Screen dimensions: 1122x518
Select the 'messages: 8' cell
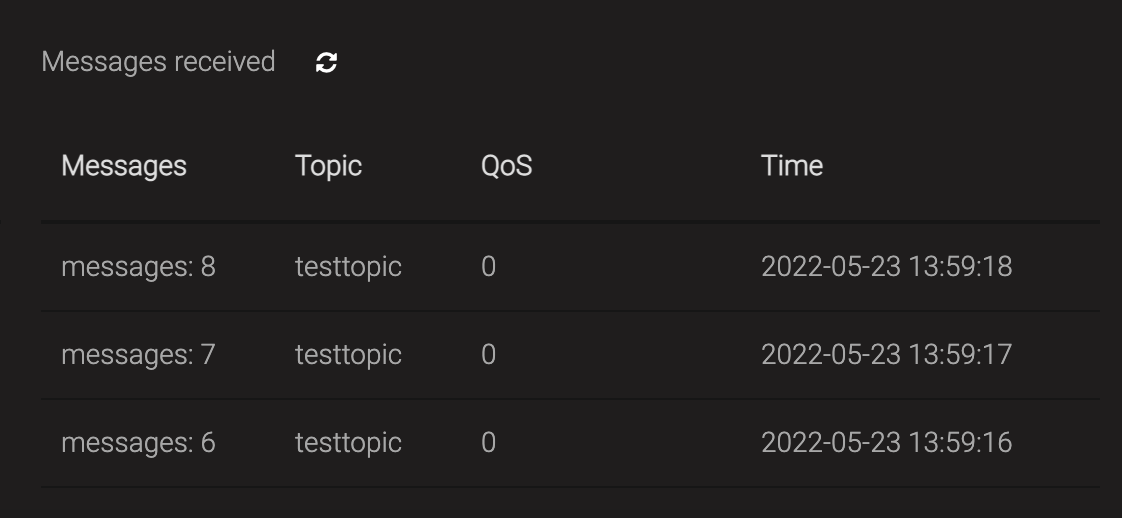(138, 267)
